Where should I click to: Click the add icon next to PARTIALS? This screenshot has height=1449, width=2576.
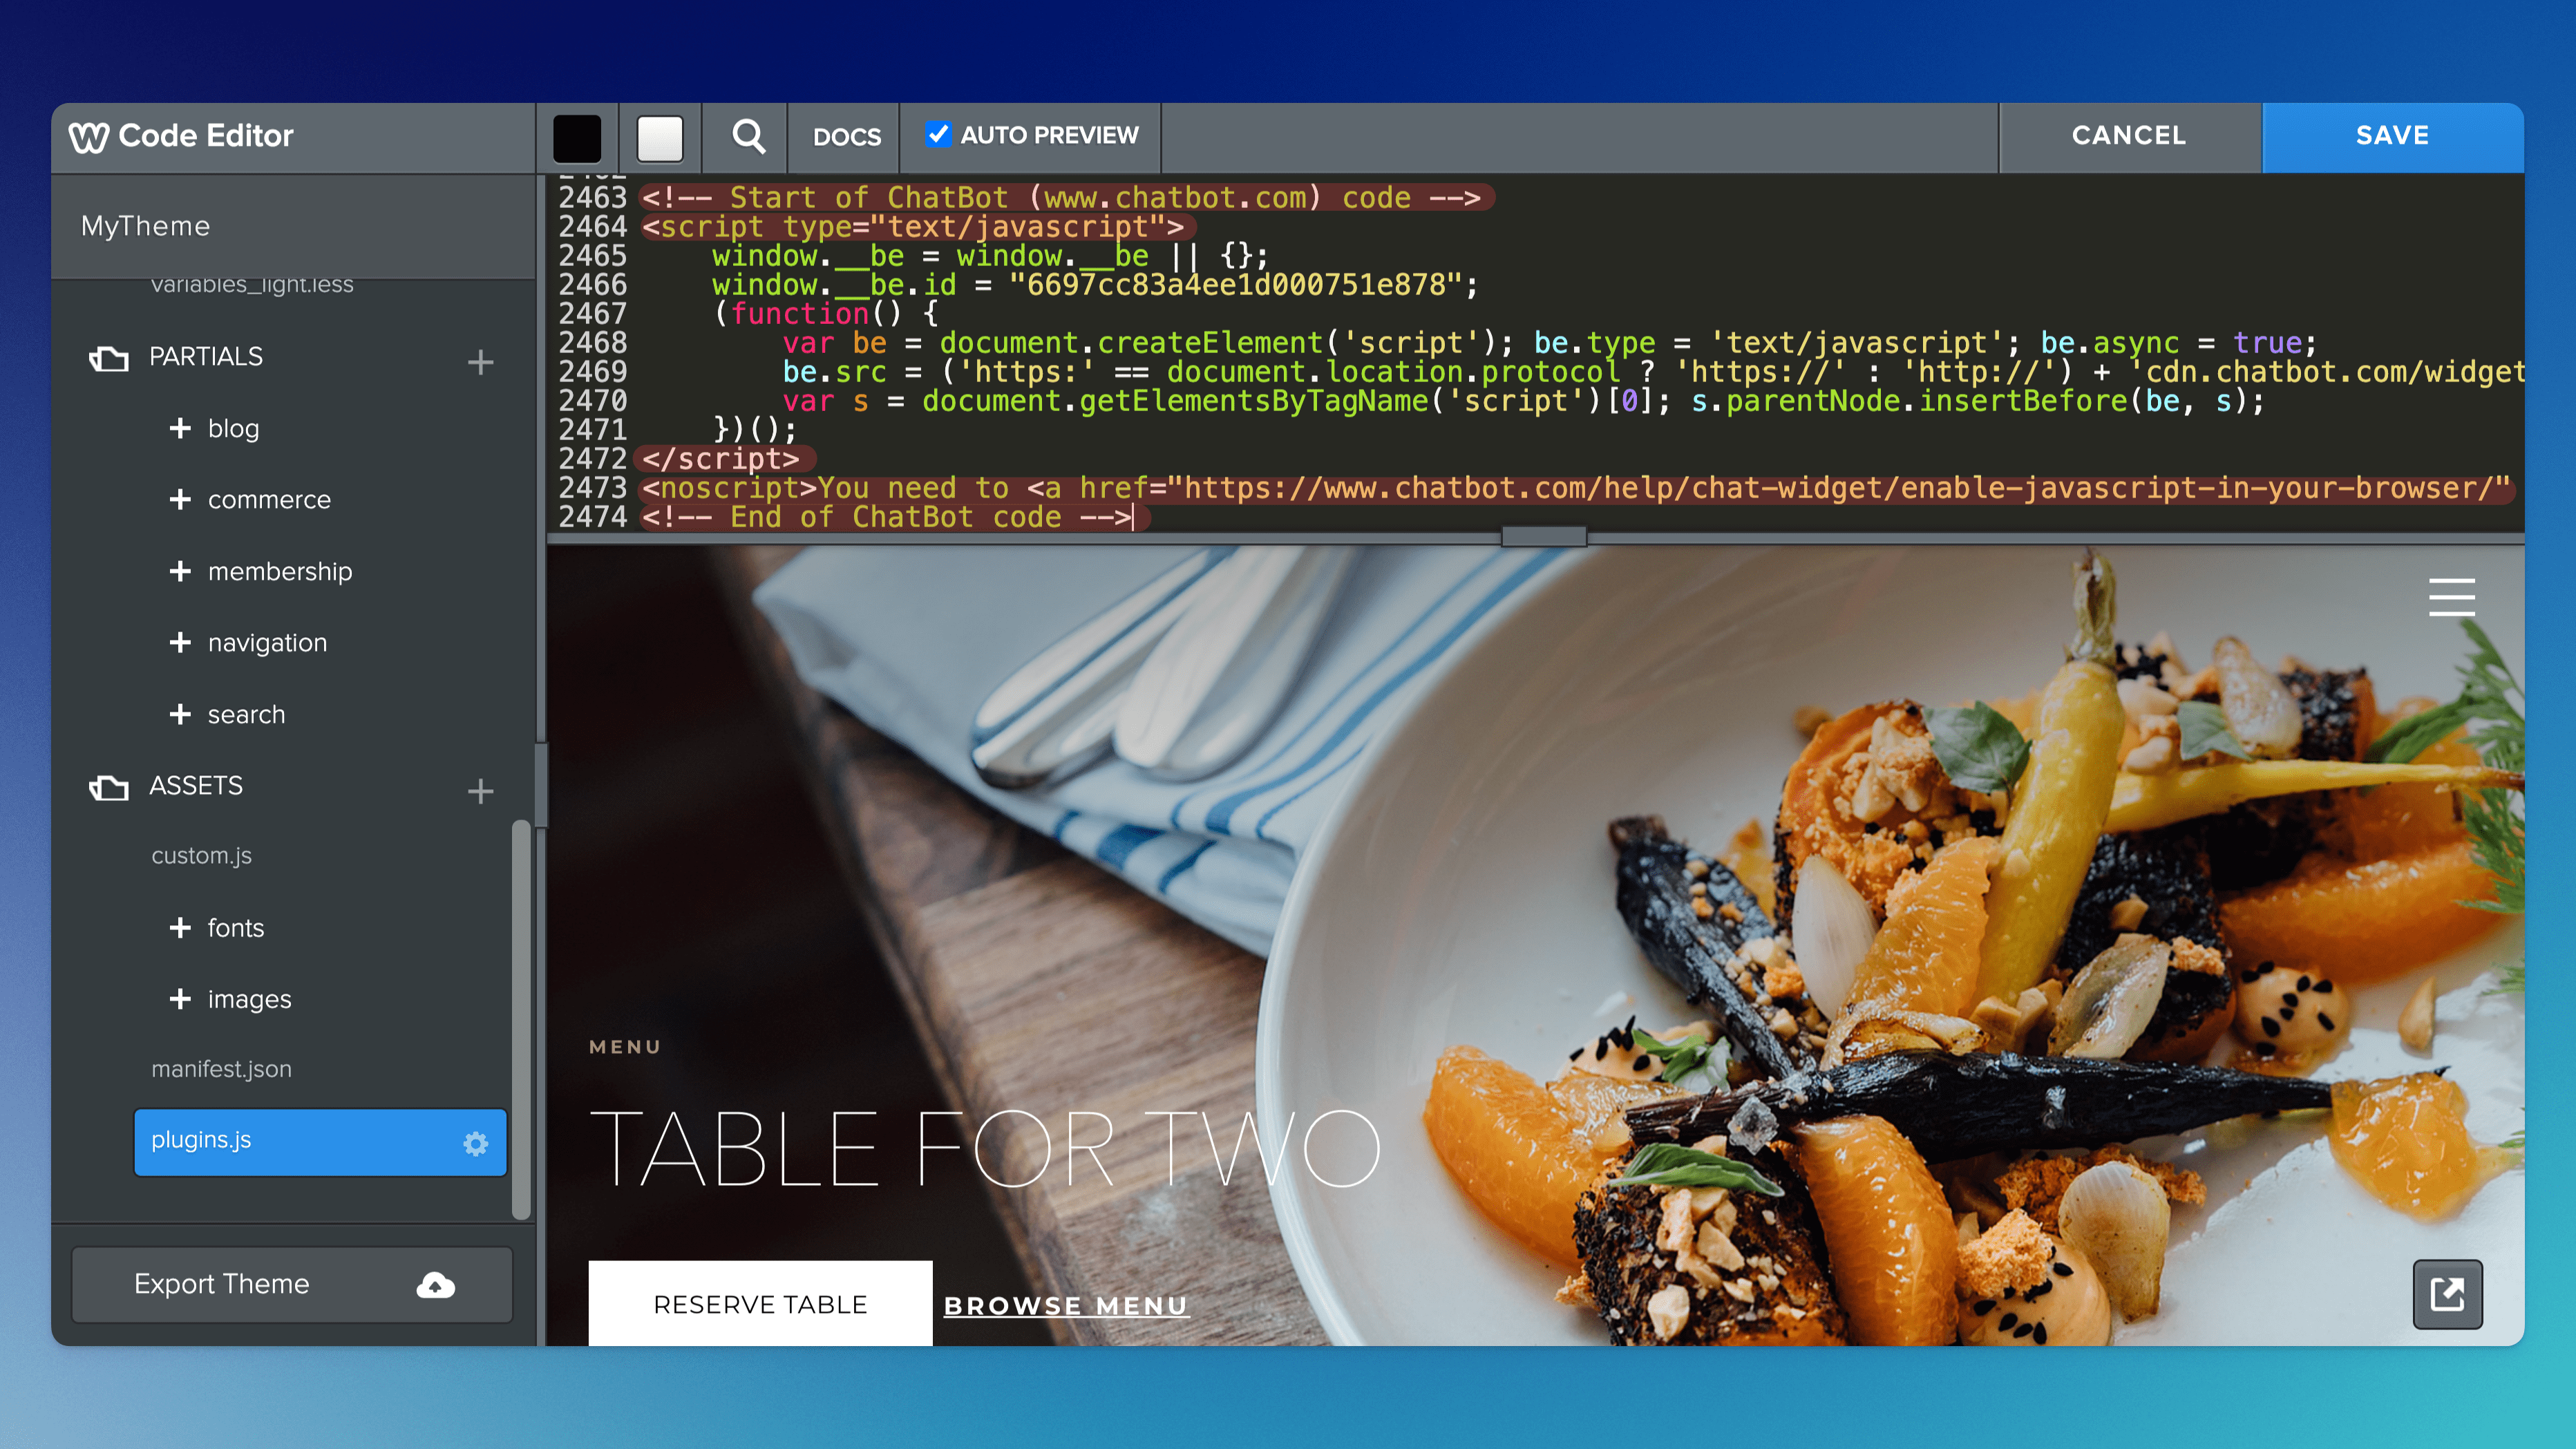tap(480, 361)
